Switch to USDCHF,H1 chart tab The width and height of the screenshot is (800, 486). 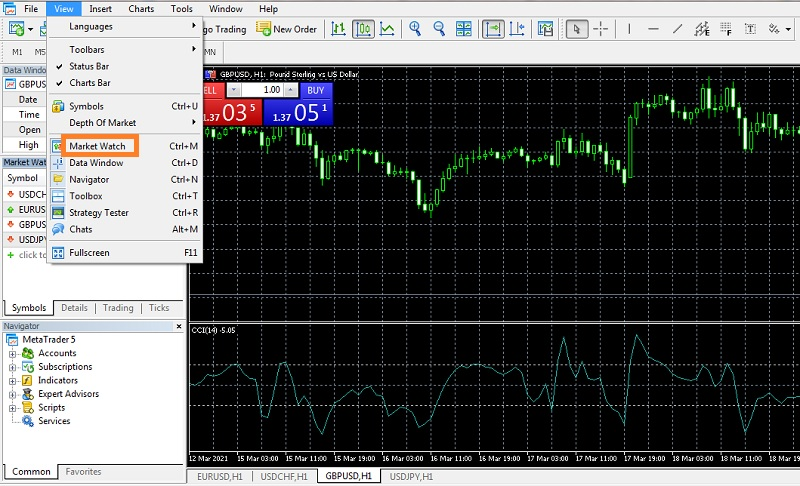click(x=284, y=477)
